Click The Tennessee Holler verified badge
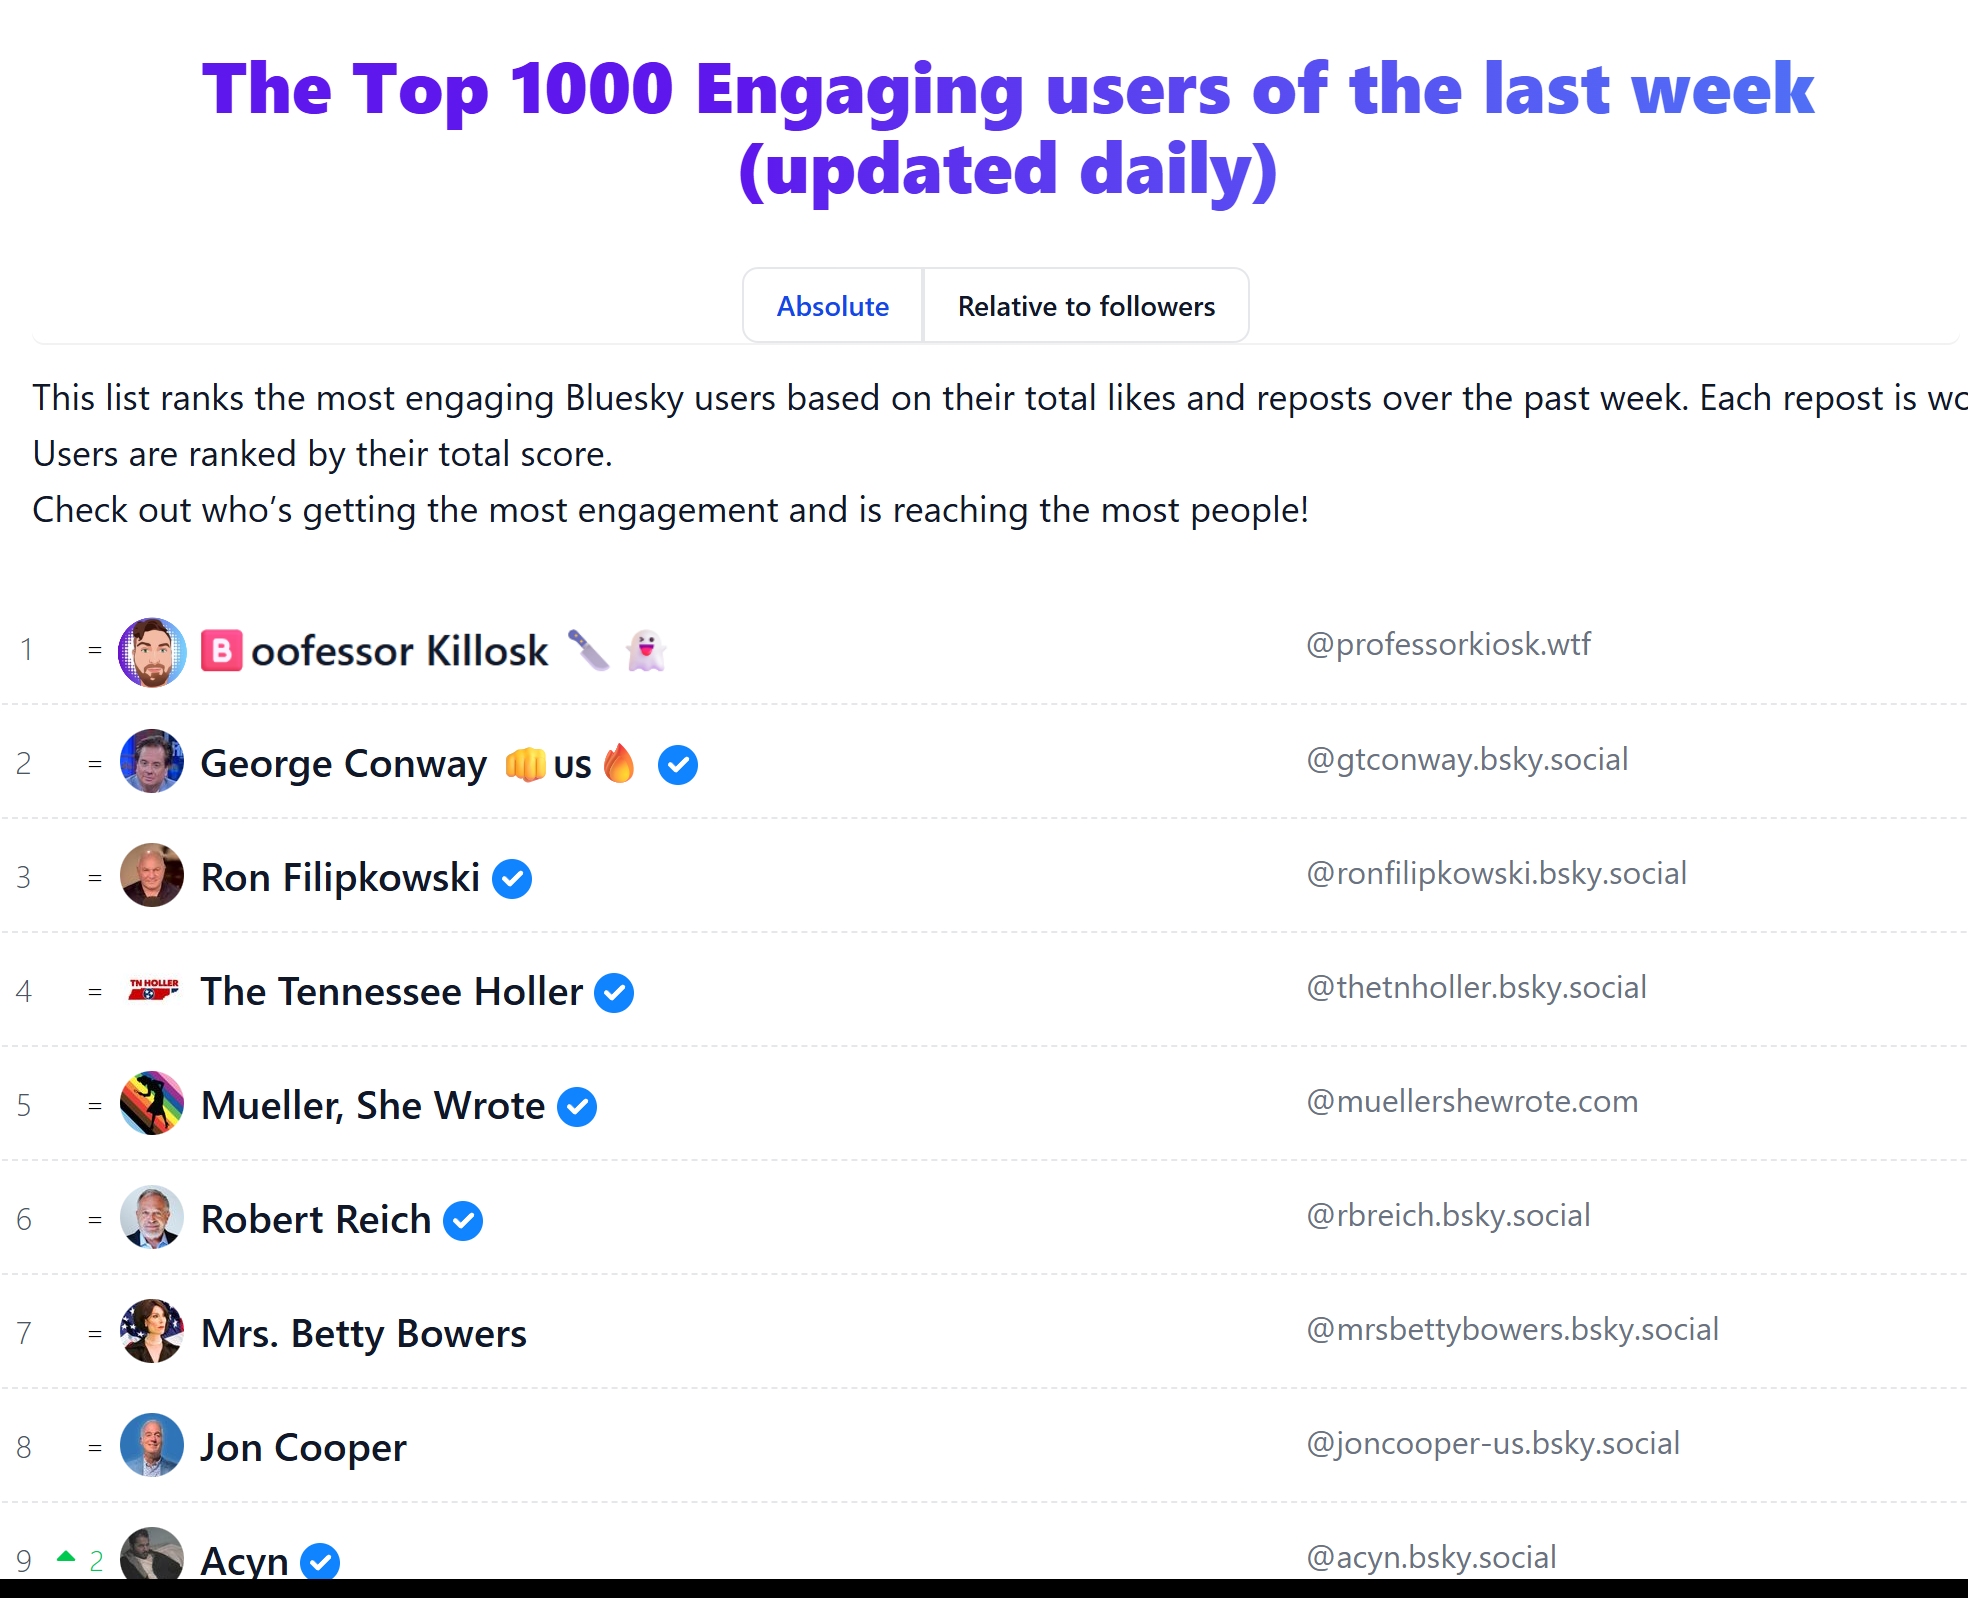1968x1598 pixels. tap(614, 993)
